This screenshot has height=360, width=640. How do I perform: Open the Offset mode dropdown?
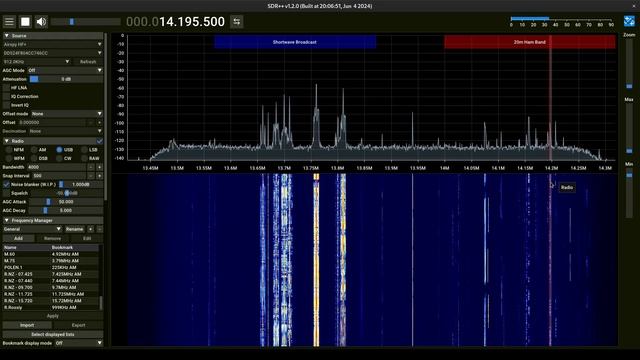pos(67,114)
